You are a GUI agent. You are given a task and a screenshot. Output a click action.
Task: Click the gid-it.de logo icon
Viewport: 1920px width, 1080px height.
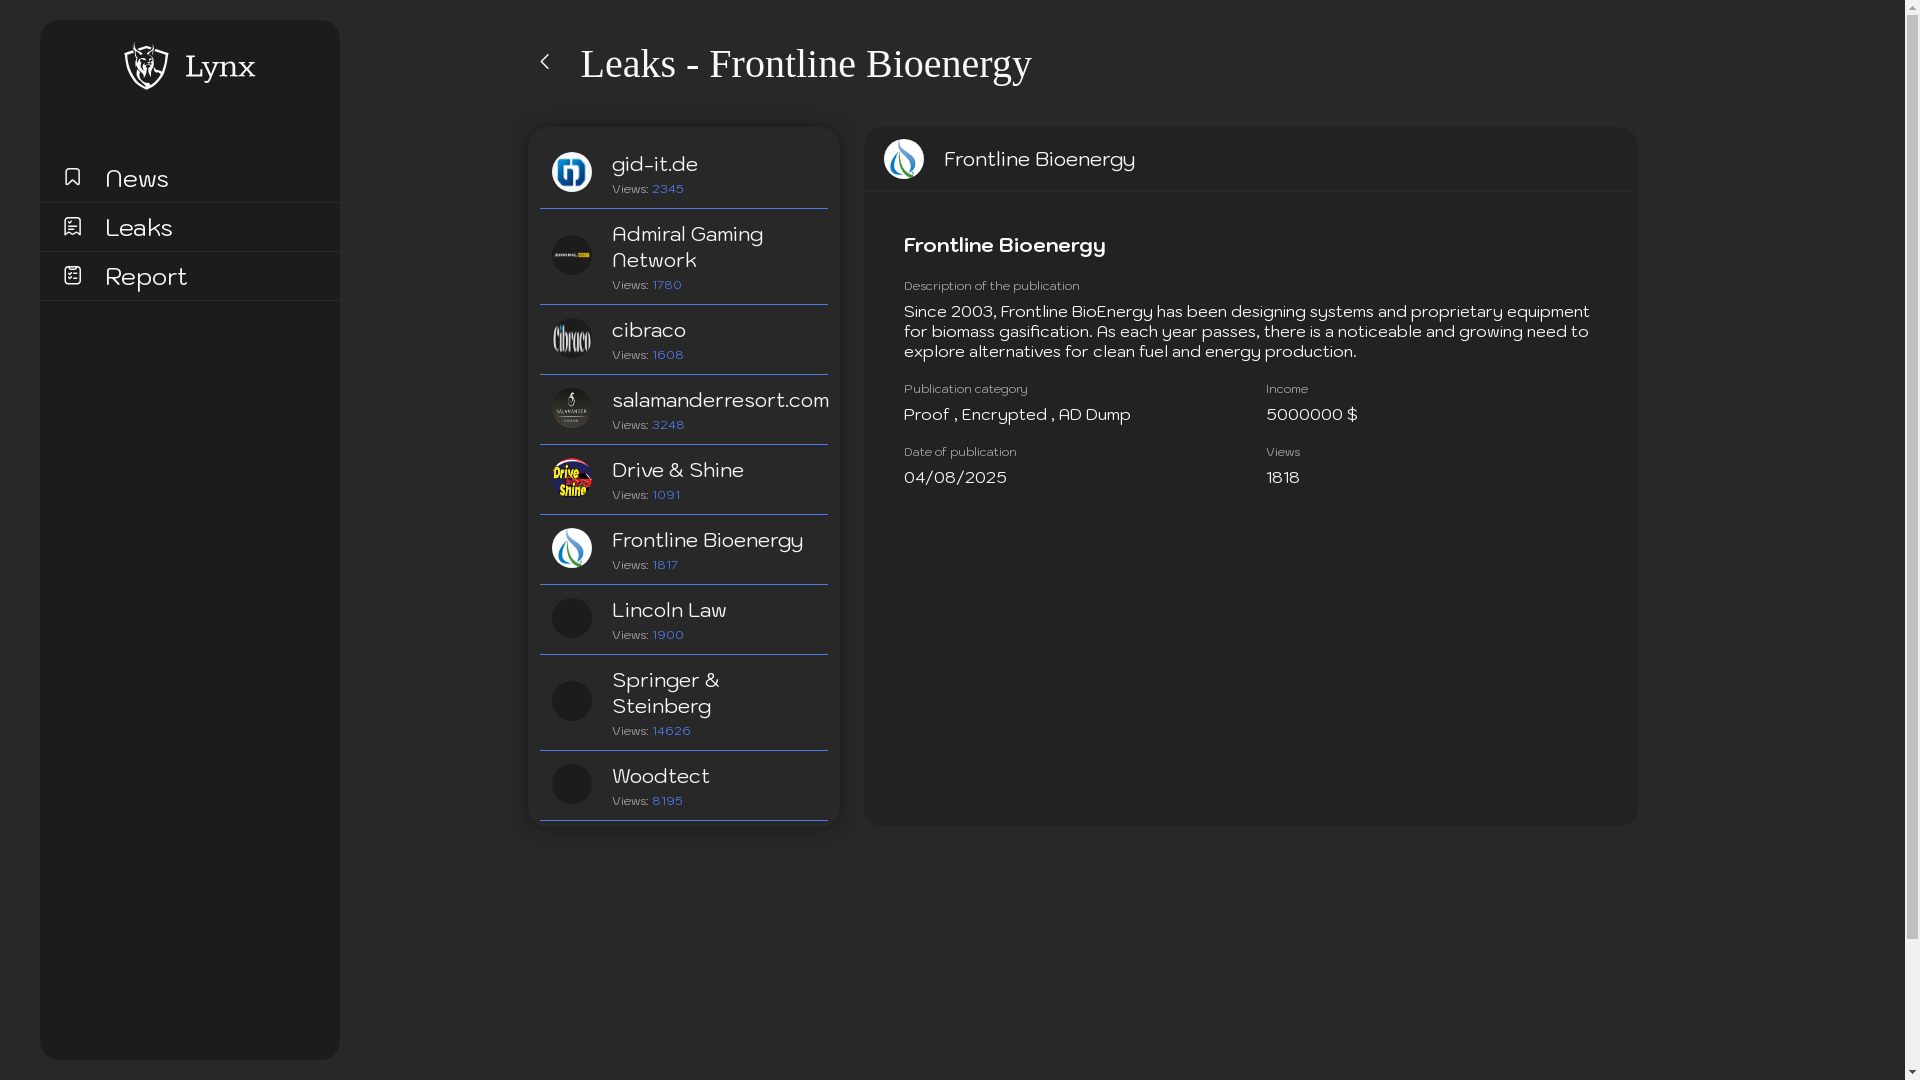coord(572,172)
